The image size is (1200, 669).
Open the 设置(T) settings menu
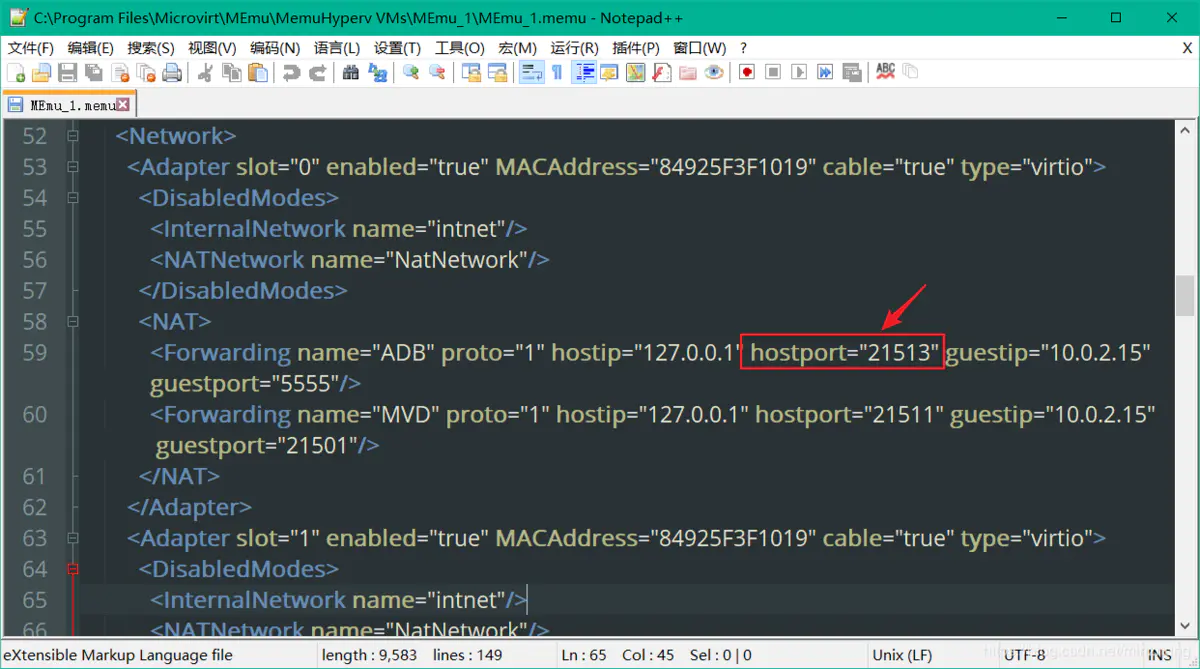(x=398, y=47)
